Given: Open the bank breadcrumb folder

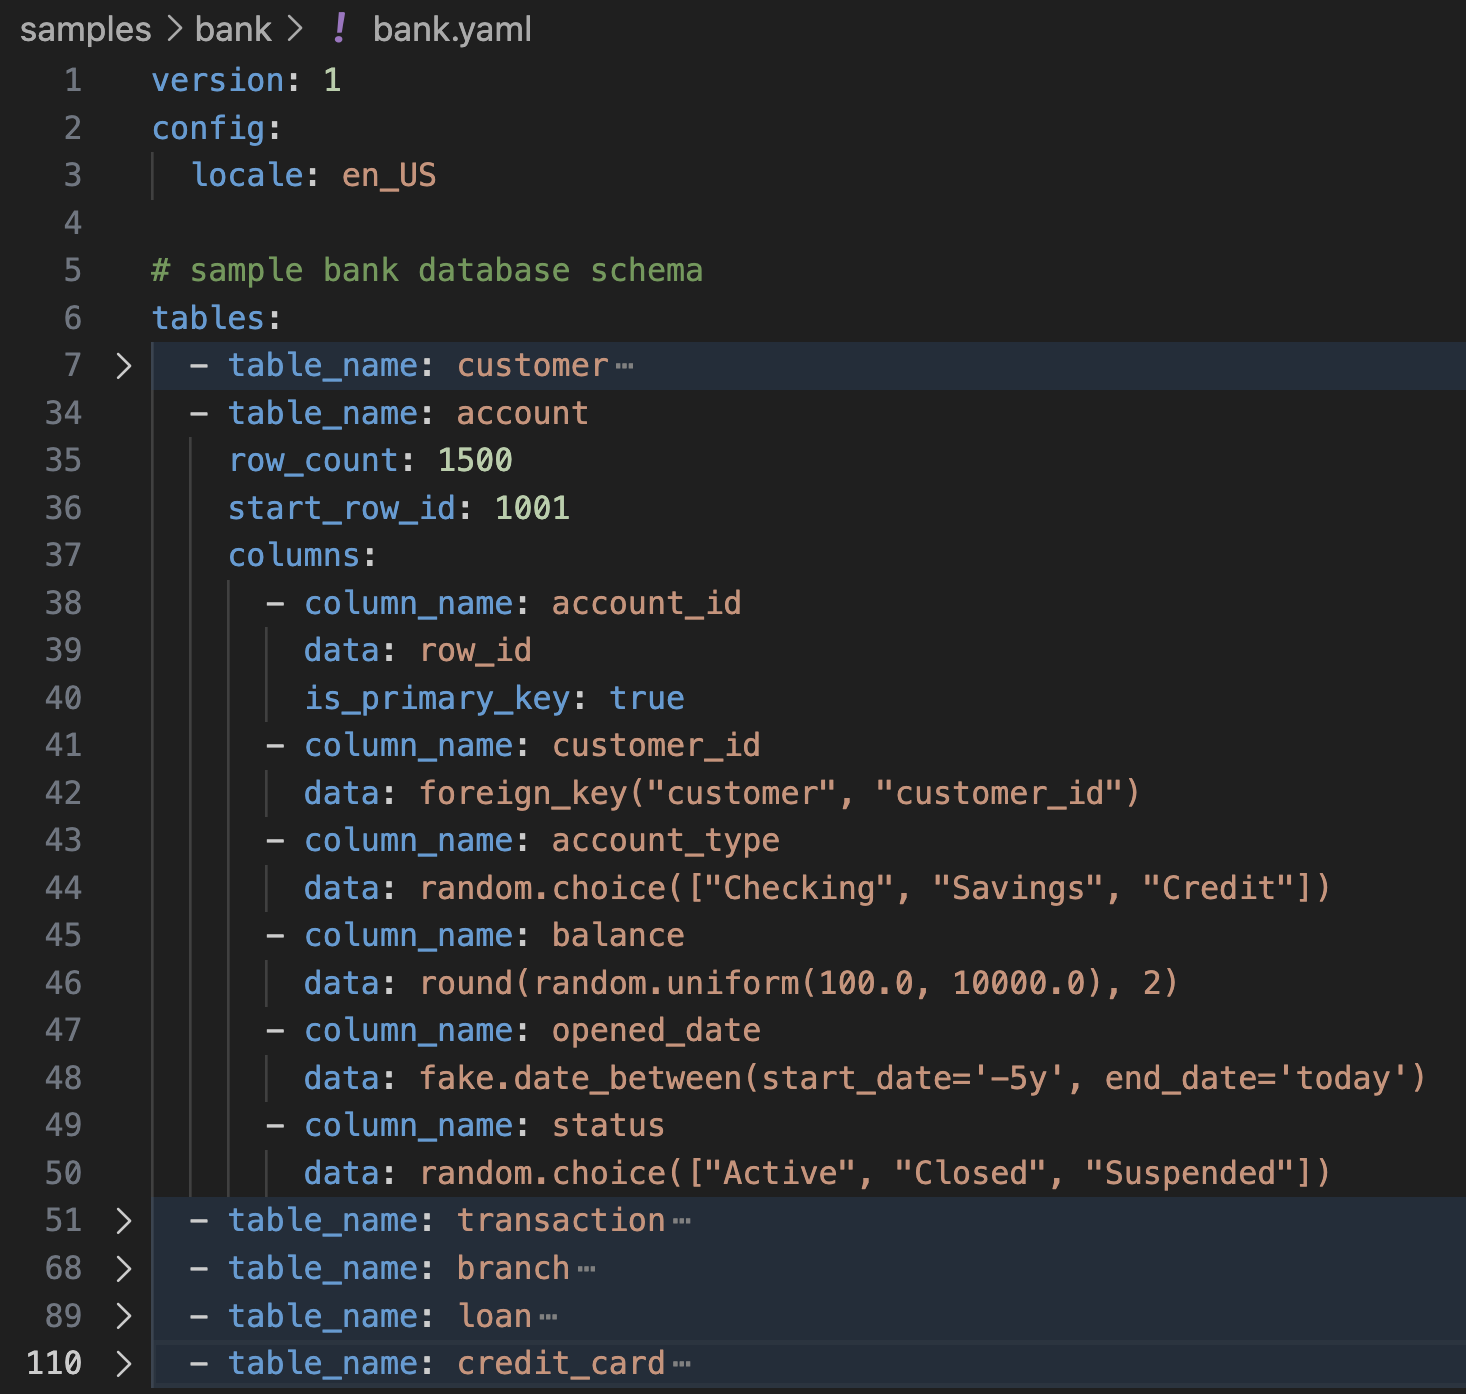Looking at the screenshot, I should tap(233, 29).
